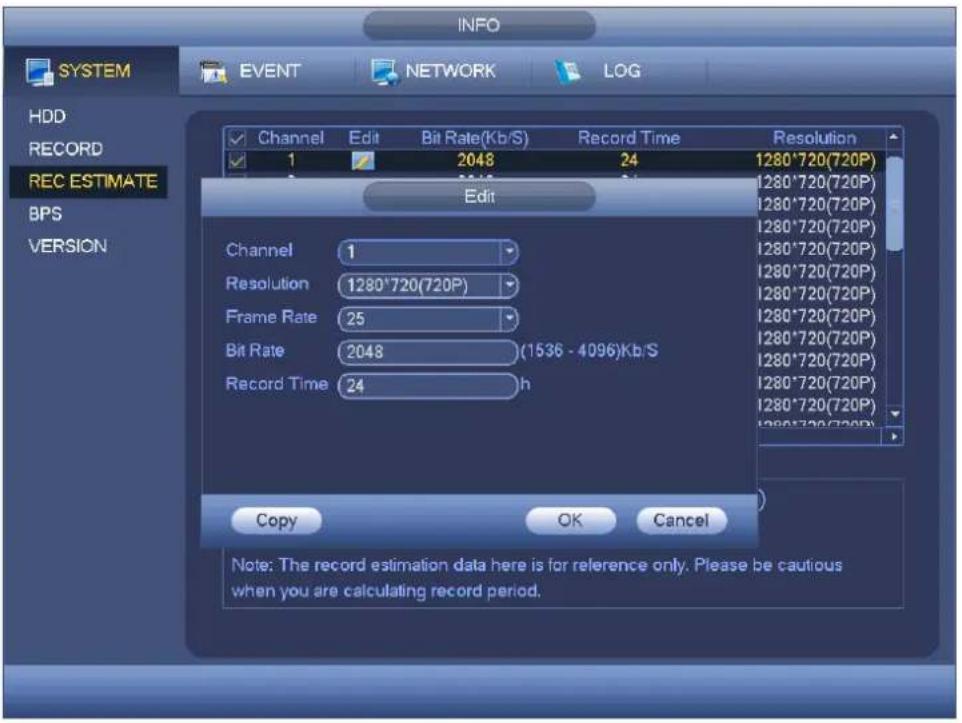Click the Bit Rate input field
Image resolution: width=962 pixels, height=723 pixels.
(x=428, y=352)
